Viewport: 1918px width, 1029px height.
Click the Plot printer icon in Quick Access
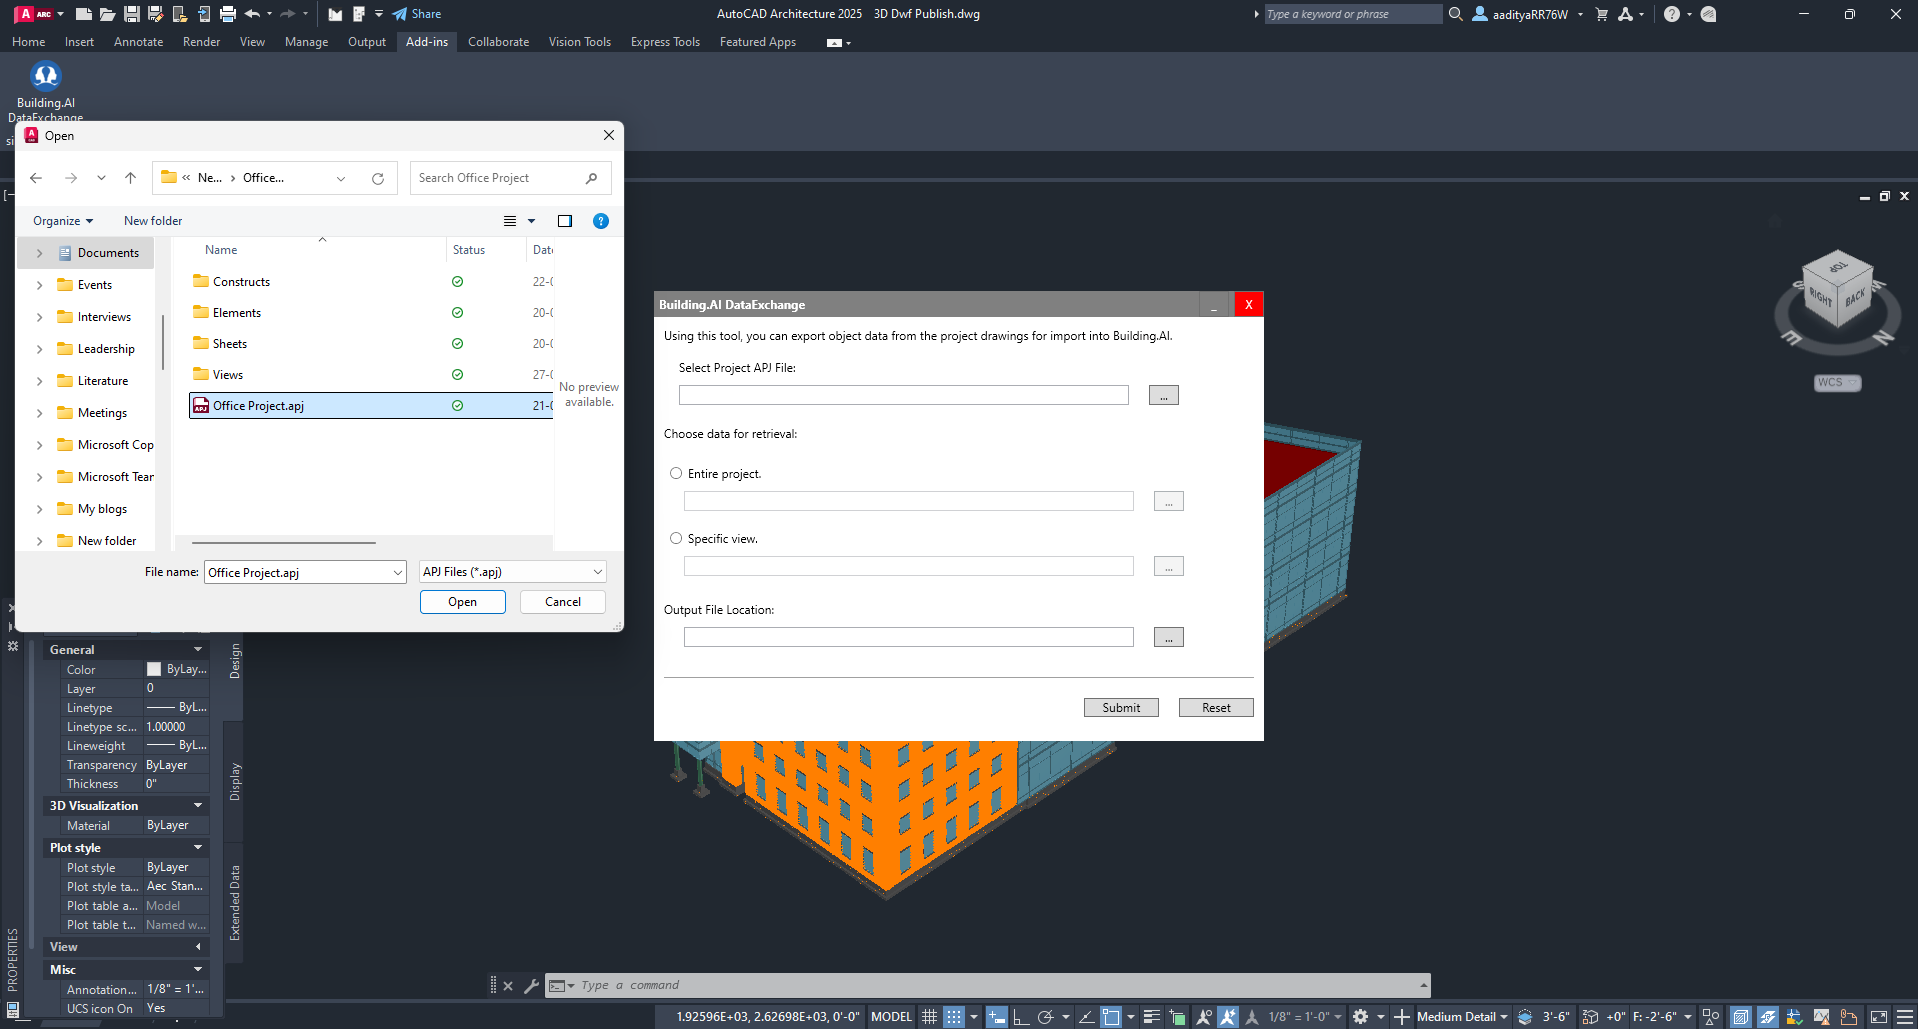pos(228,14)
